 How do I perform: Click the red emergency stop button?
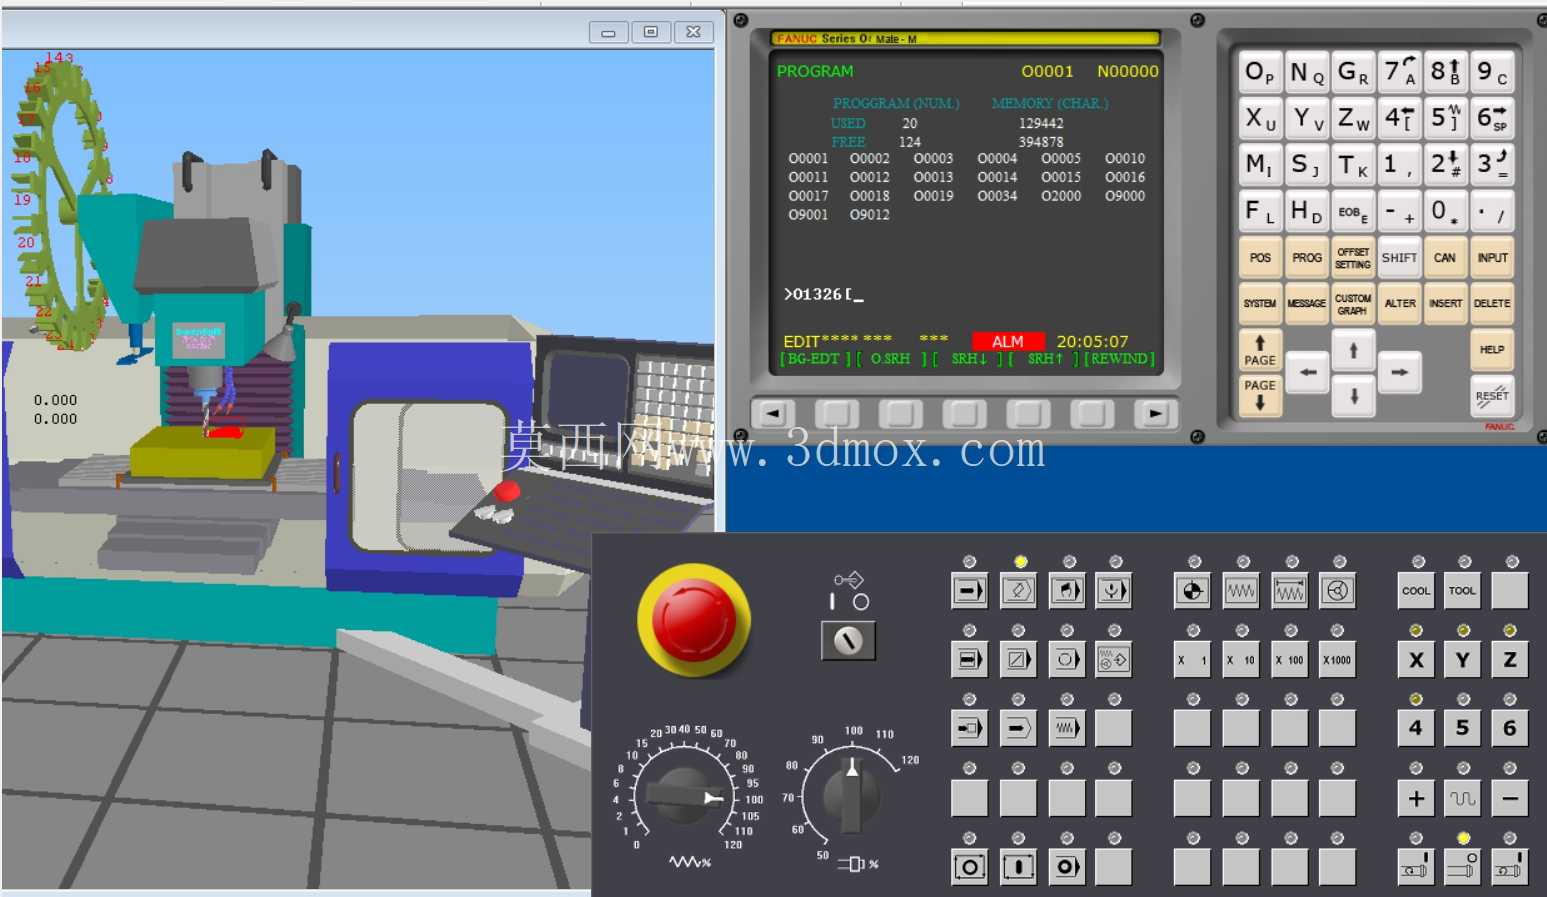coord(694,620)
